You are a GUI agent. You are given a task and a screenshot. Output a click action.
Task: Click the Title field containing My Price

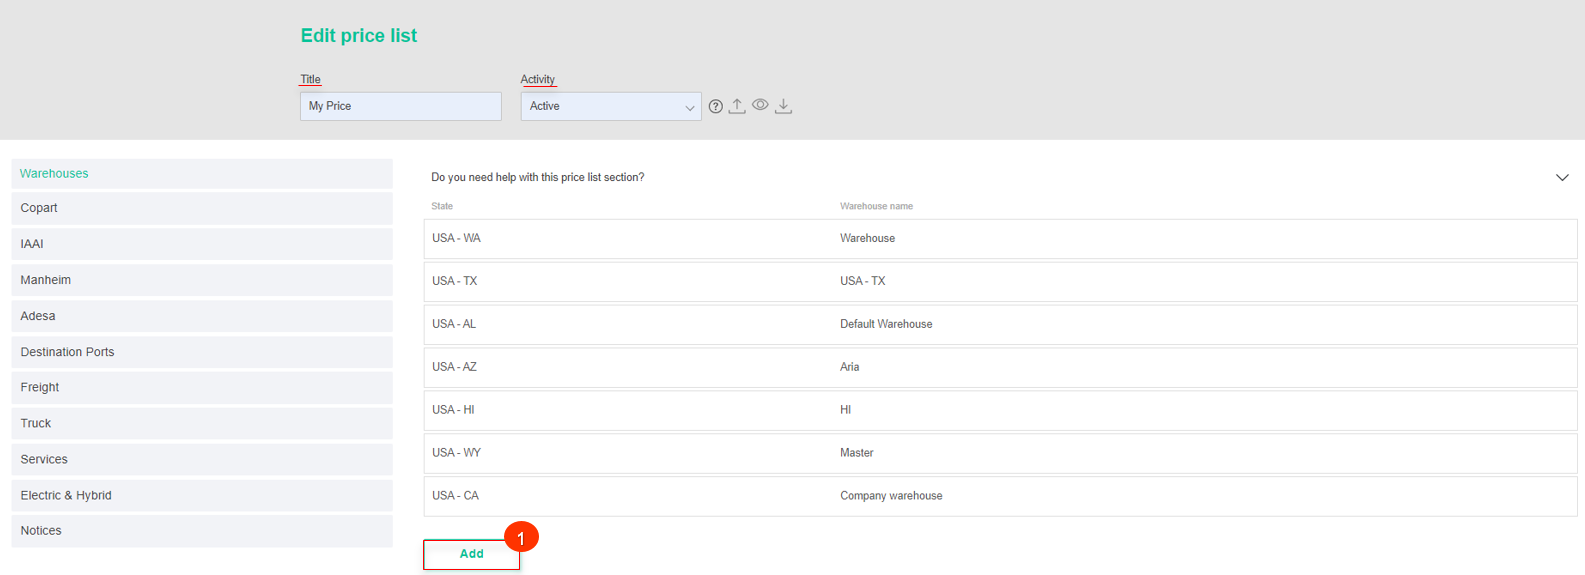401,106
